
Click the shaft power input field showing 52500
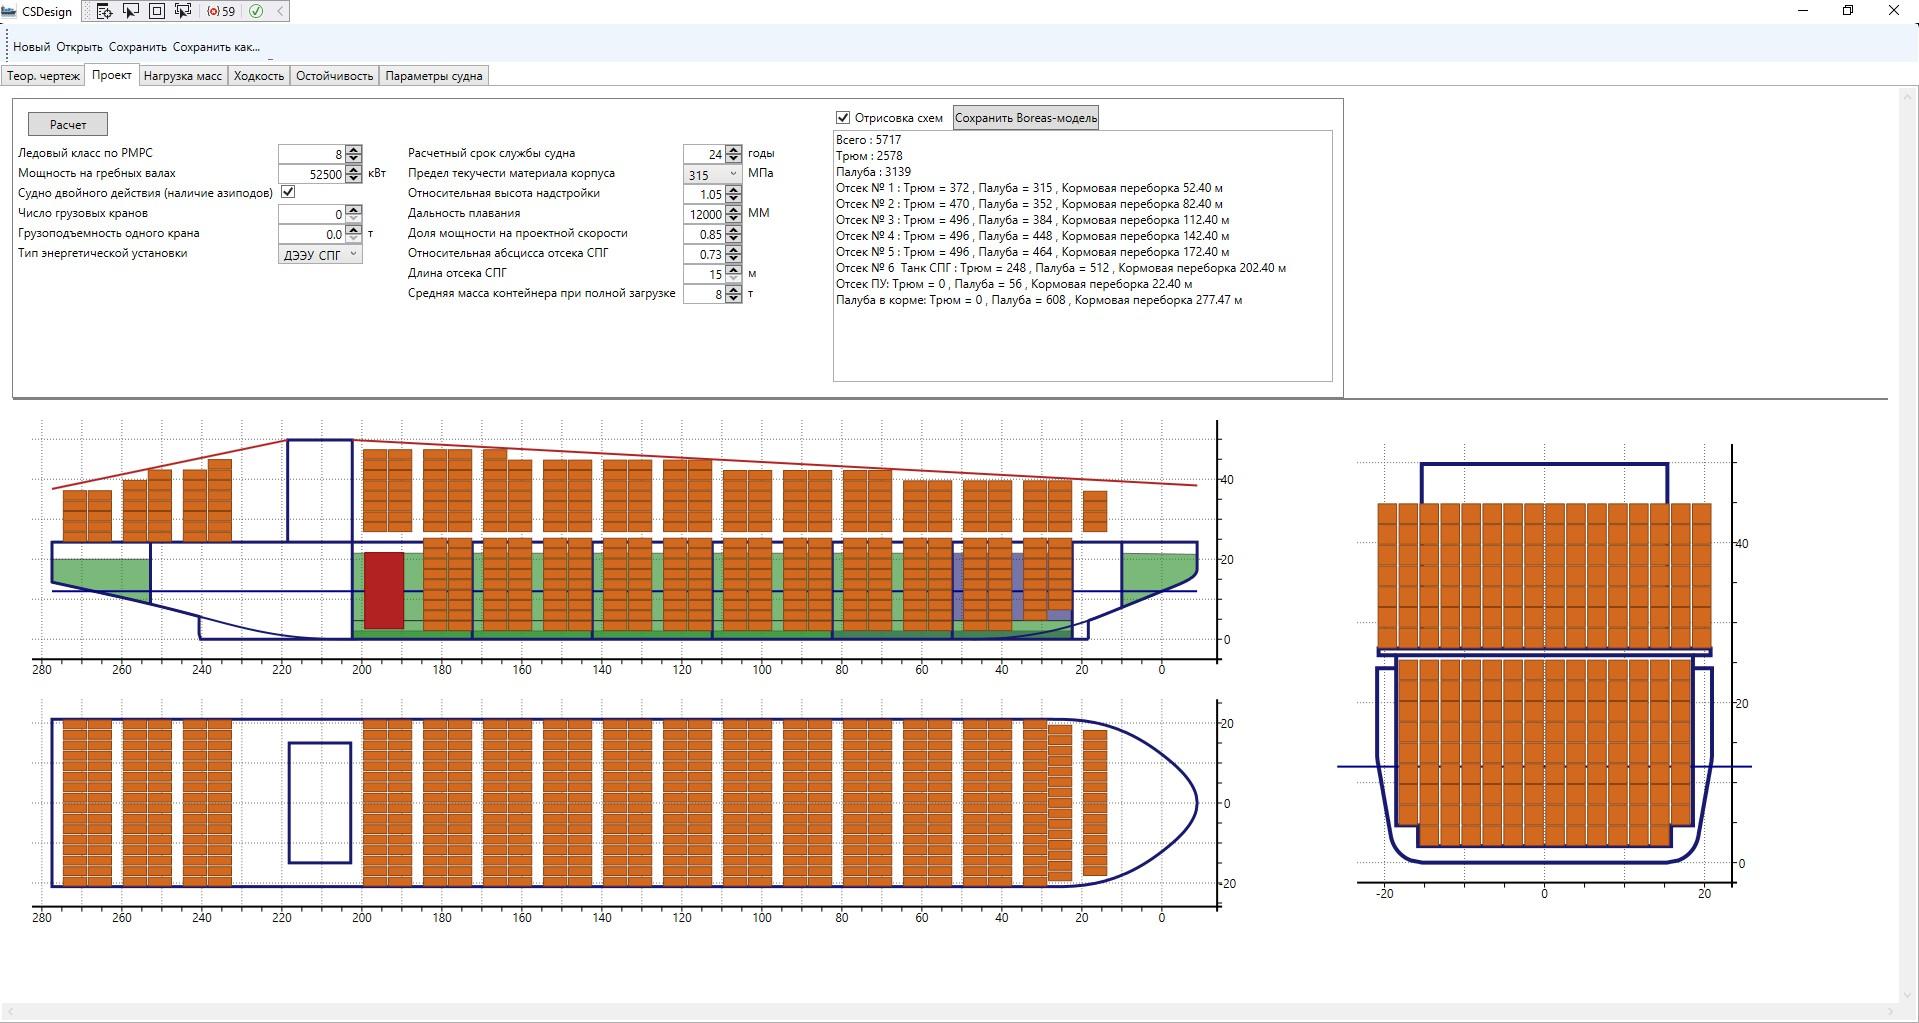click(x=311, y=174)
